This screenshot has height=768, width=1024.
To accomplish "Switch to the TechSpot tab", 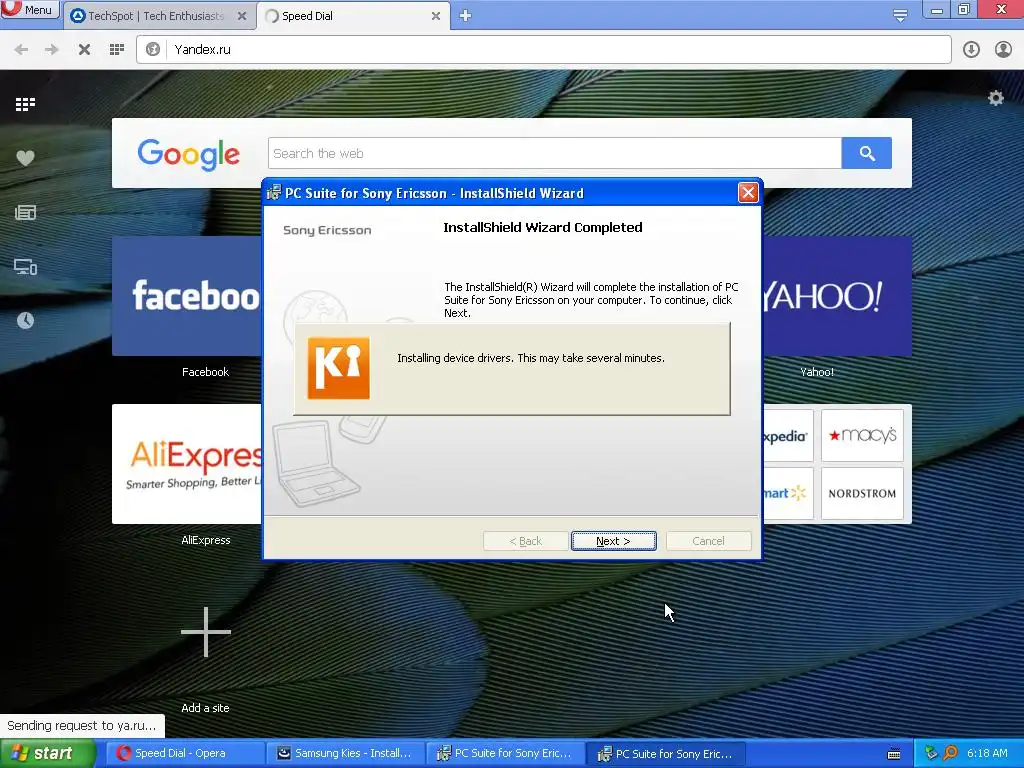I will tap(157, 16).
